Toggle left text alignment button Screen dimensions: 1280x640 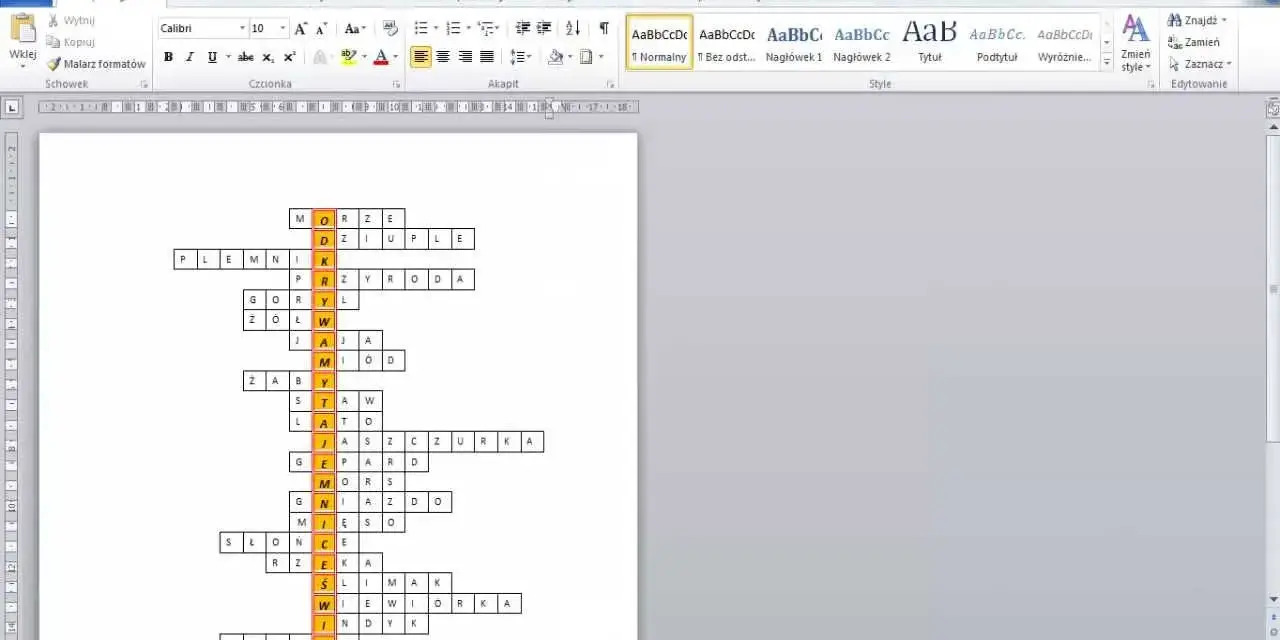click(x=421, y=57)
